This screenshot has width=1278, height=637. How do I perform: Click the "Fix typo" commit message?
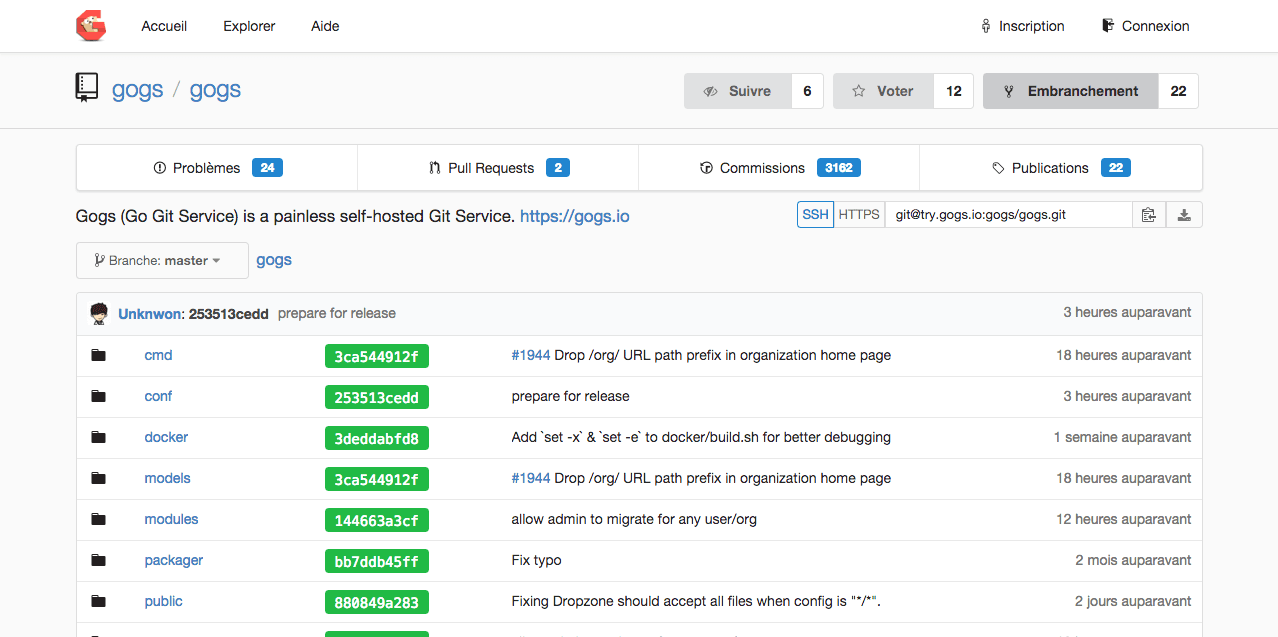pos(536,560)
